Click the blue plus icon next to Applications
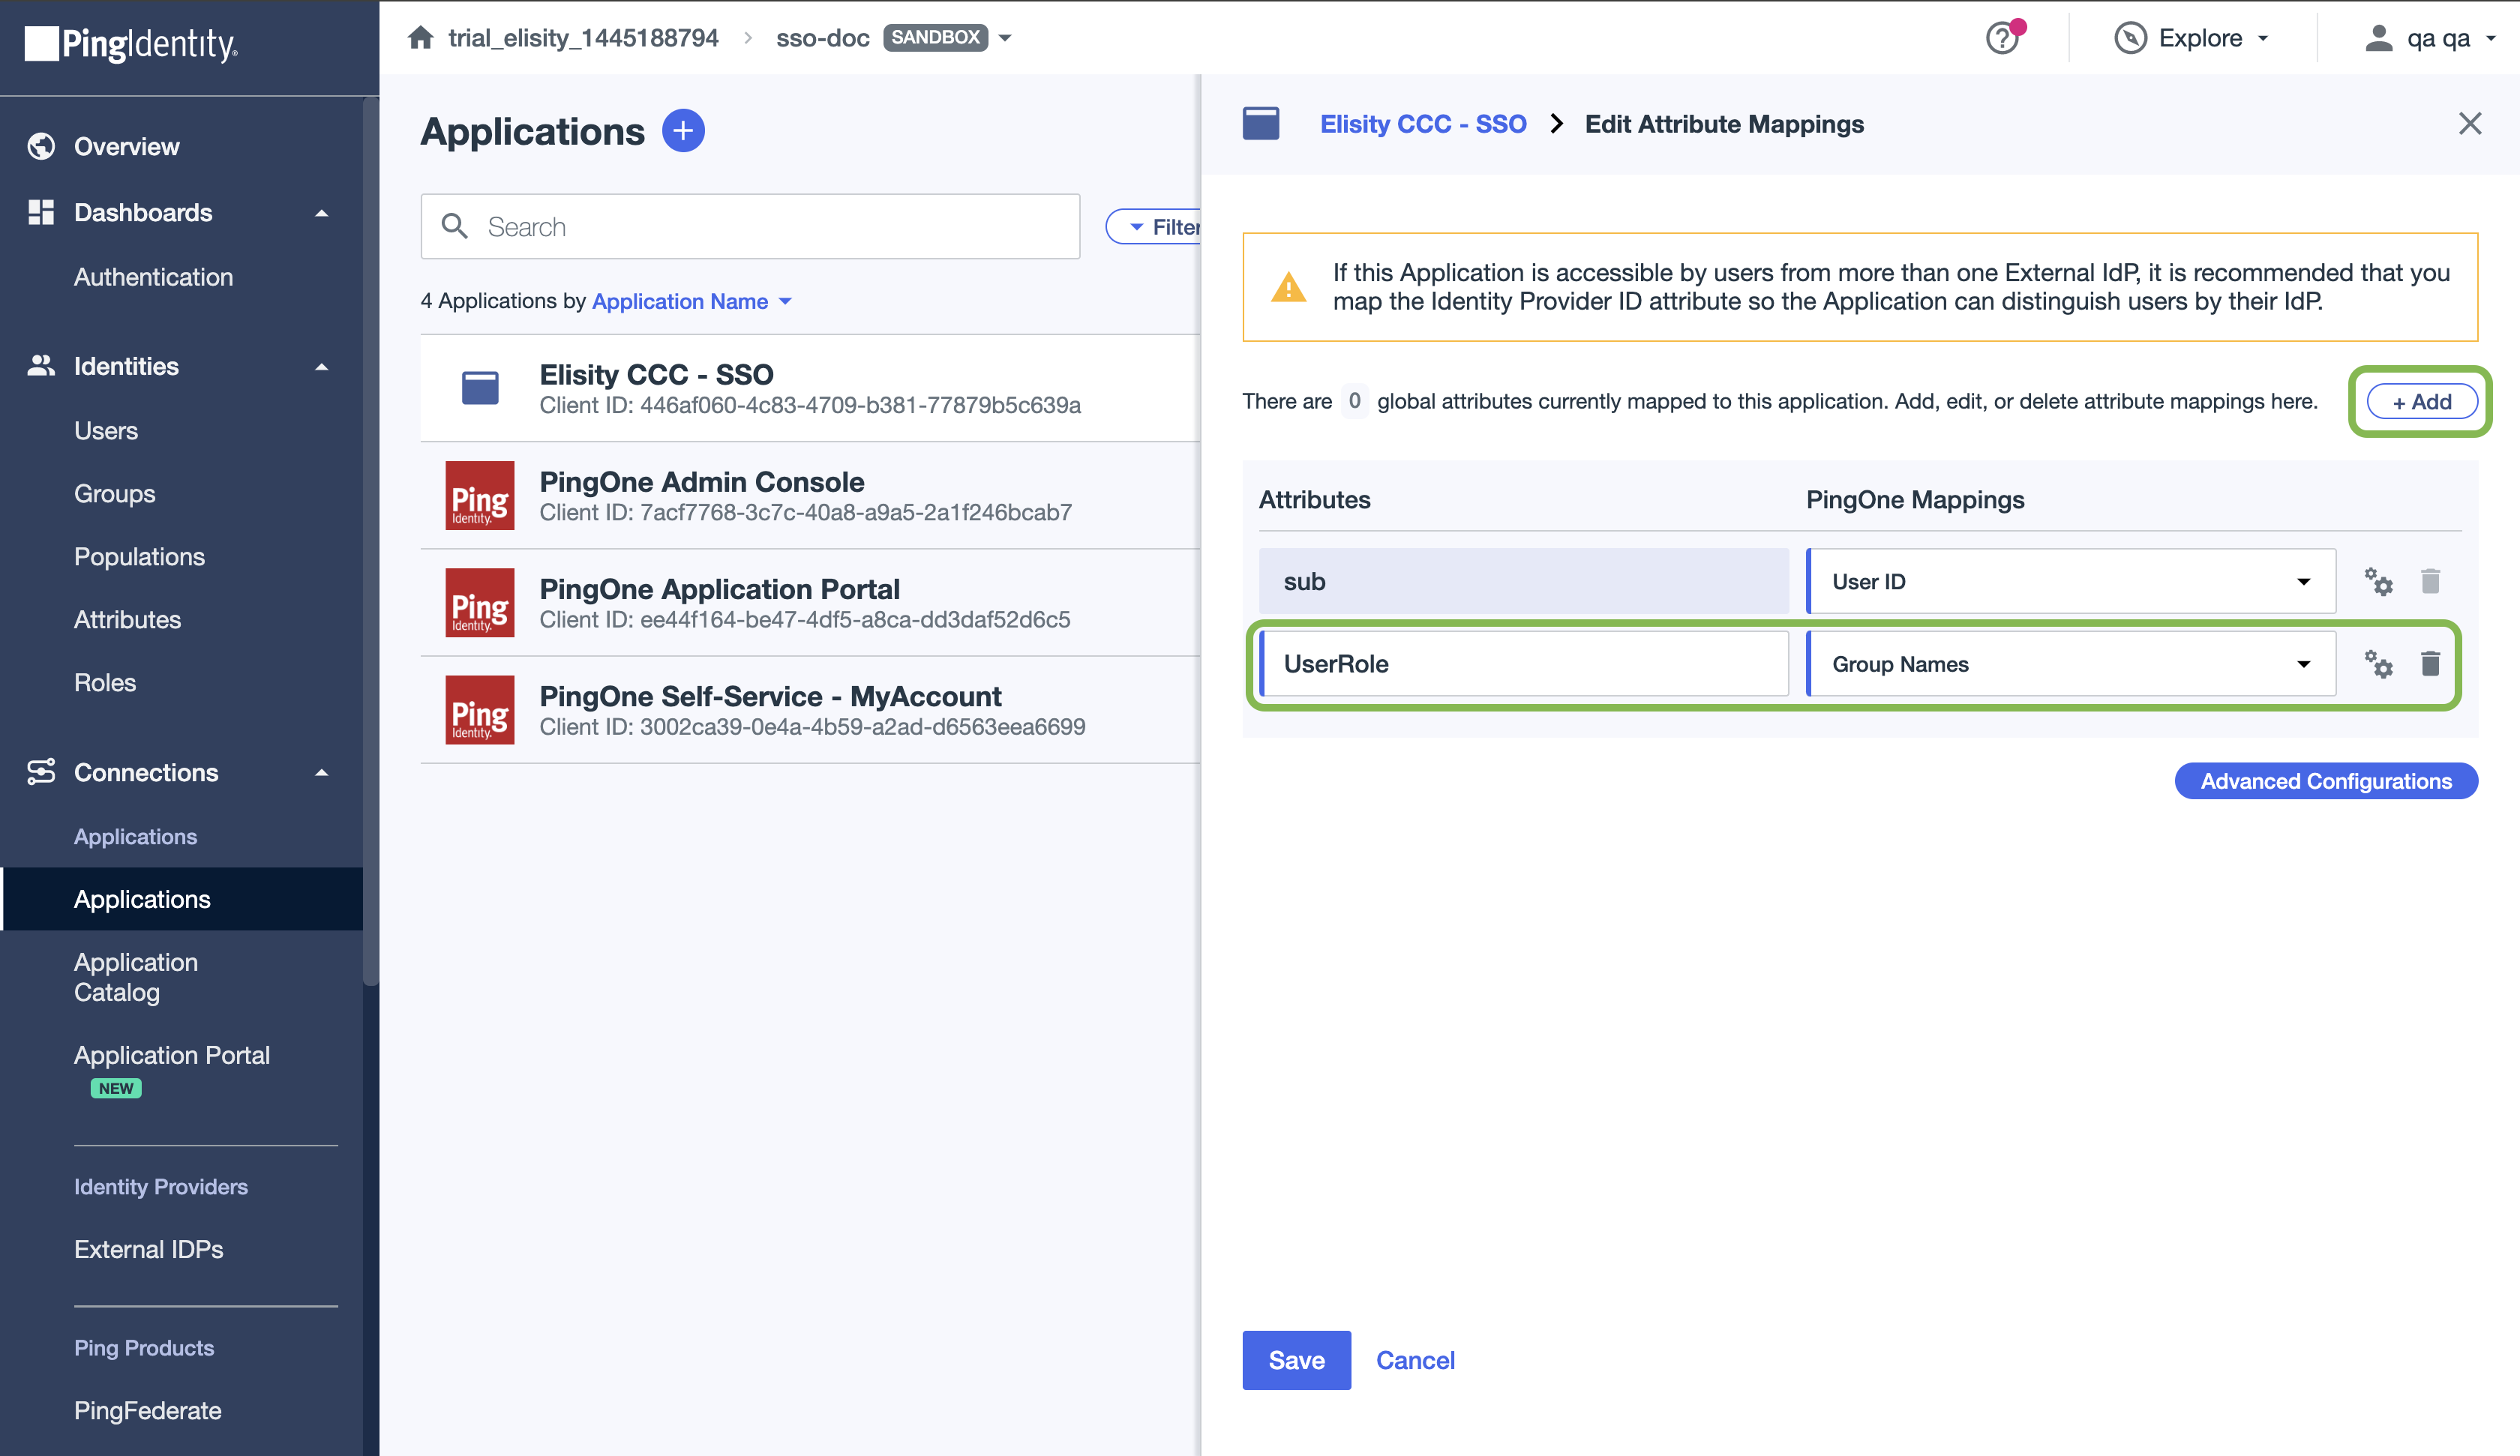Viewport: 2520px width, 1456px height. (683, 131)
